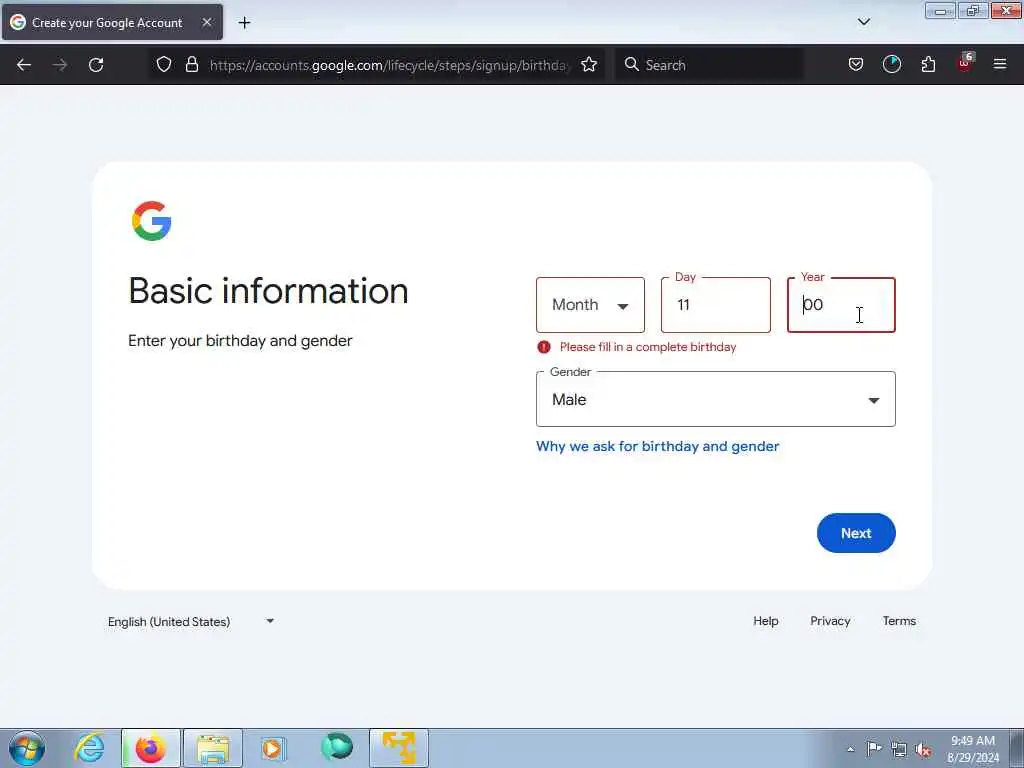Viewport: 1024px width, 768px height.
Task: Open the Firefox hamburger menu
Action: tap(1000, 65)
